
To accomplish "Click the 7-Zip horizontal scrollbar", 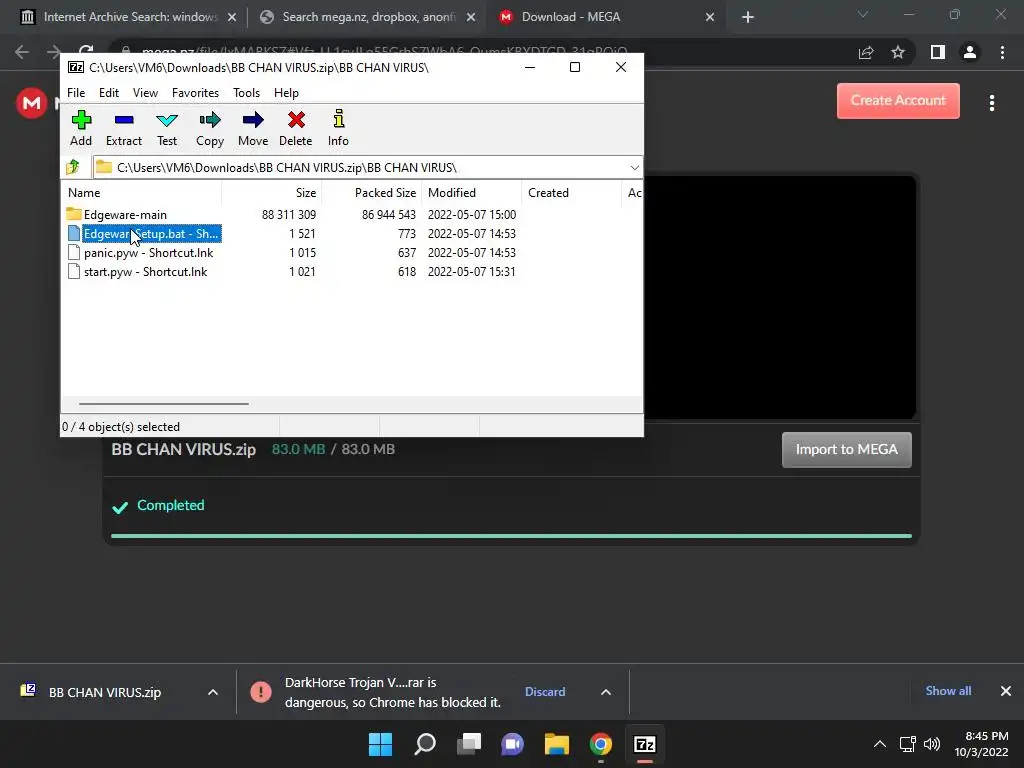I will (x=164, y=404).
